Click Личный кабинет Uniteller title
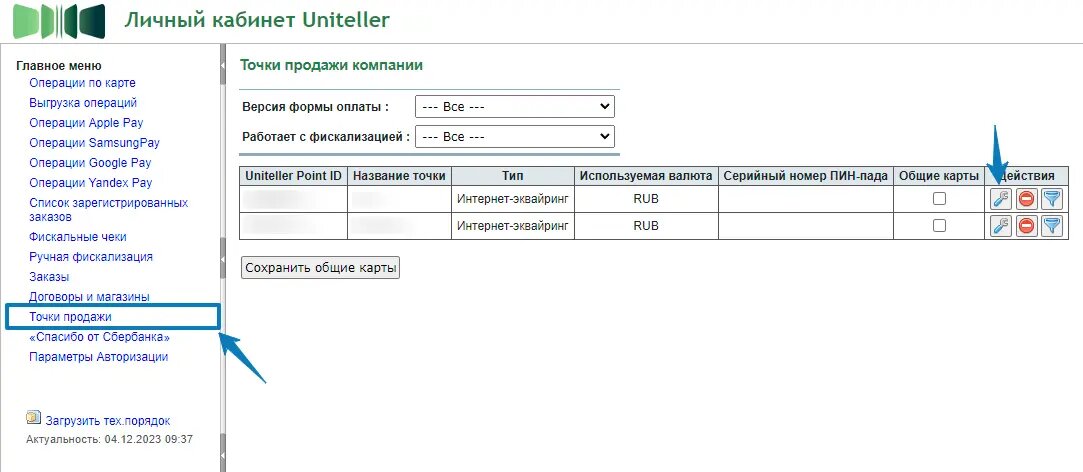1083x472 pixels. 257,19
